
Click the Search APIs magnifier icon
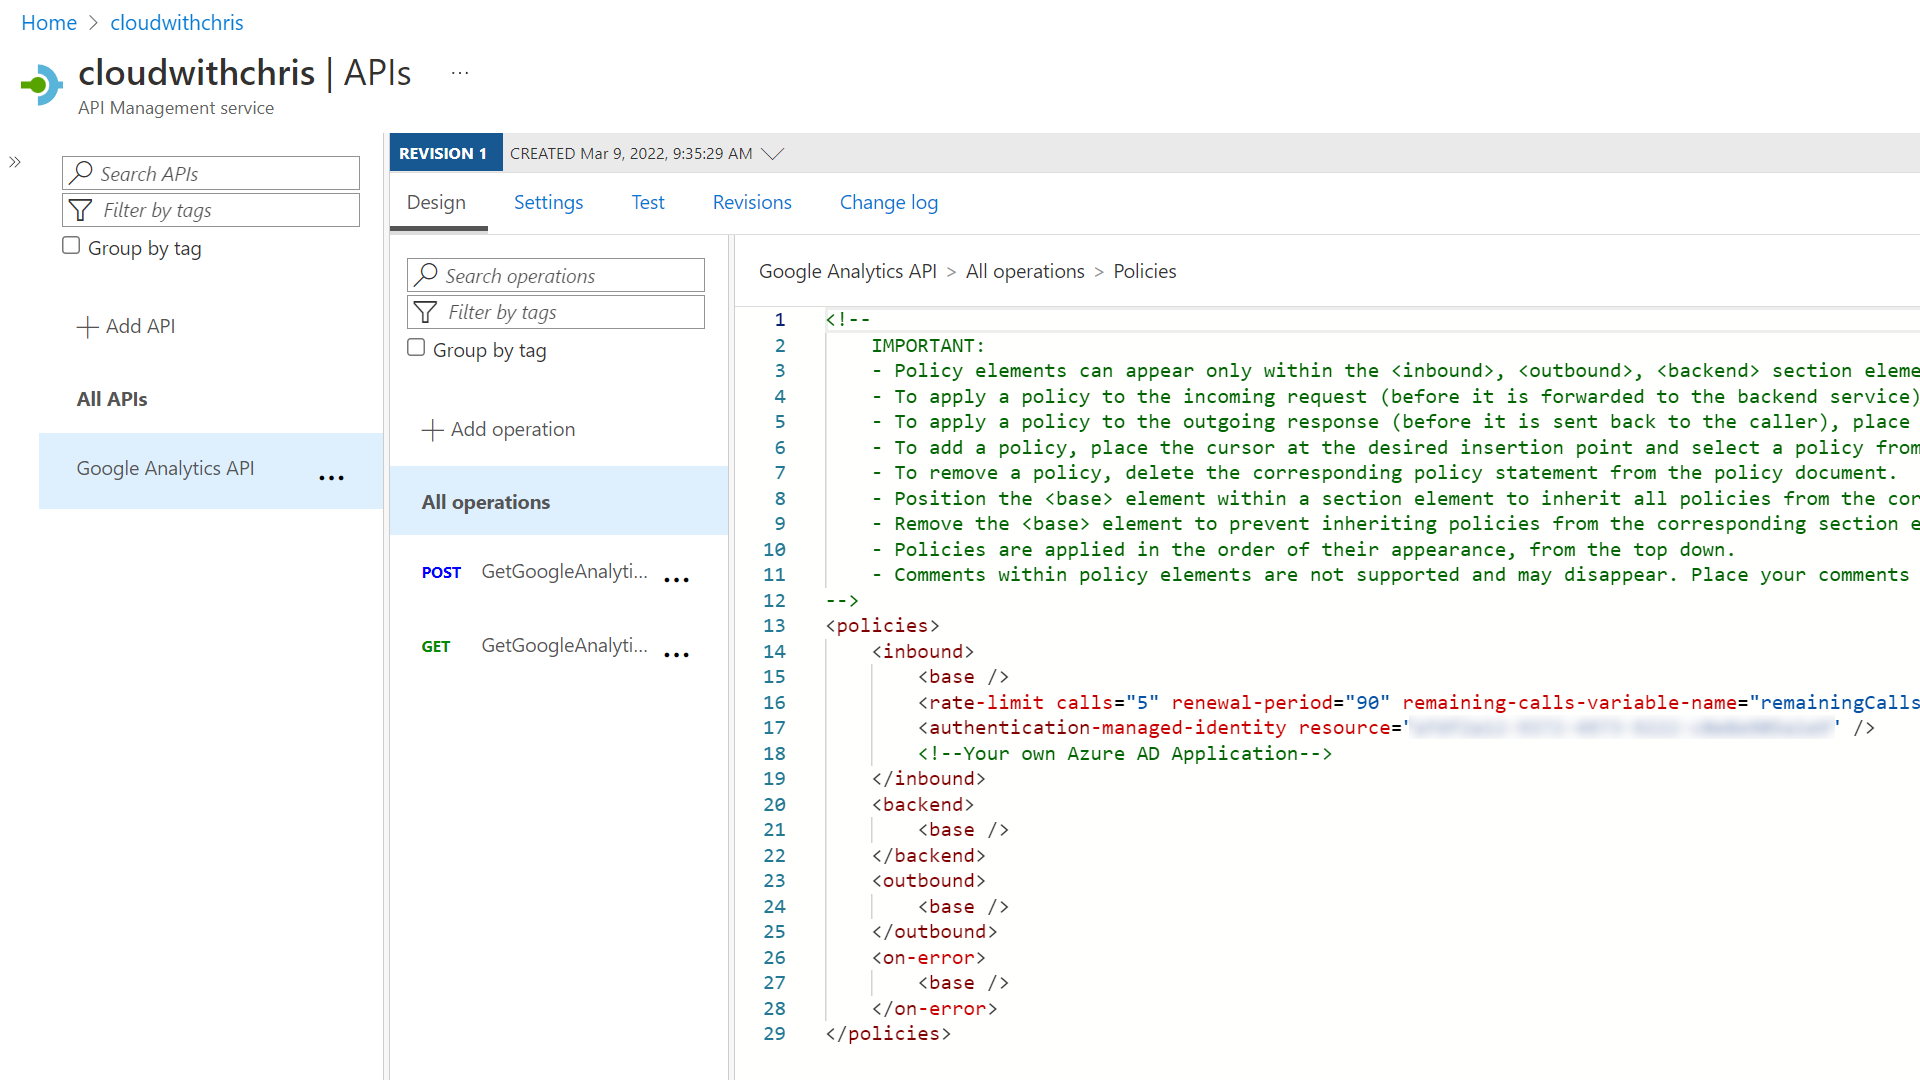[x=81, y=173]
